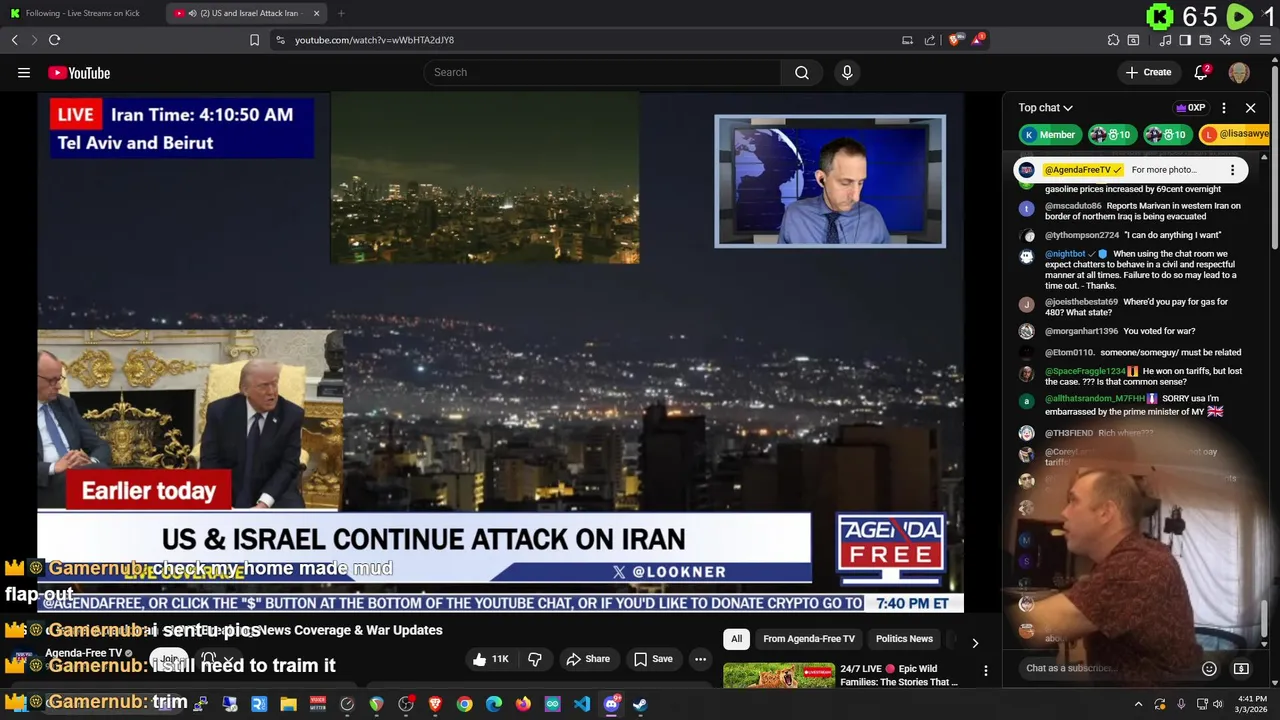1280x720 pixels.
Task: Open the Epic Wild Families video thumbnail
Action: pos(778,676)
